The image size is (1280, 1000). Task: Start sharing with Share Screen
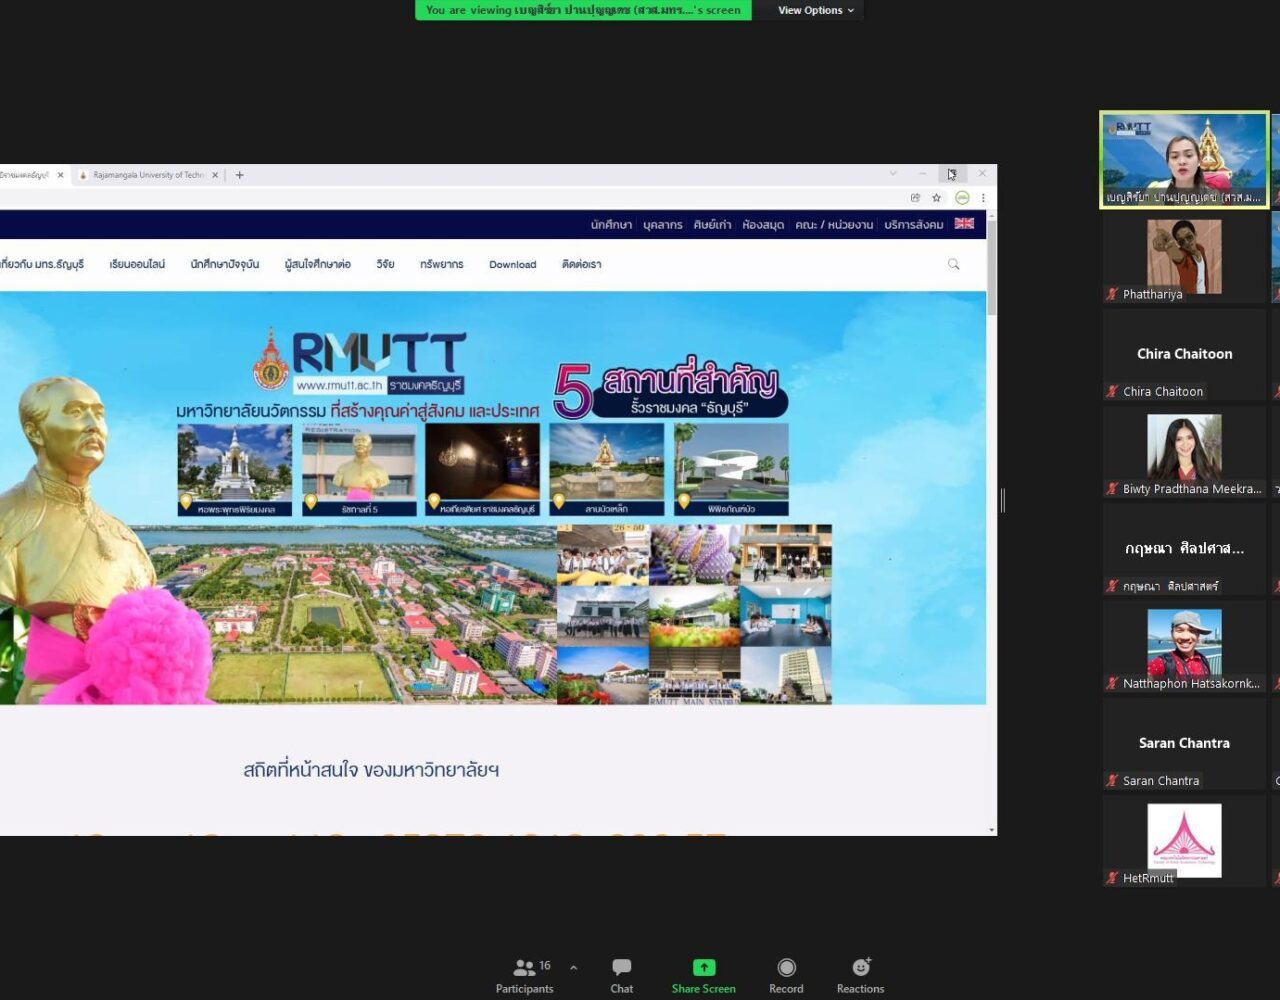coord(704,976)
